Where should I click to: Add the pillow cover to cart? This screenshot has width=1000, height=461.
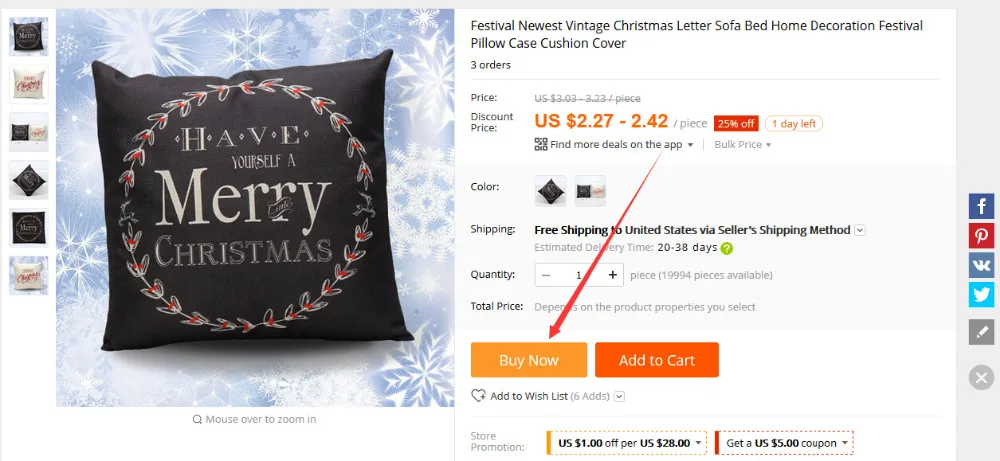click(x=657, y=360)
